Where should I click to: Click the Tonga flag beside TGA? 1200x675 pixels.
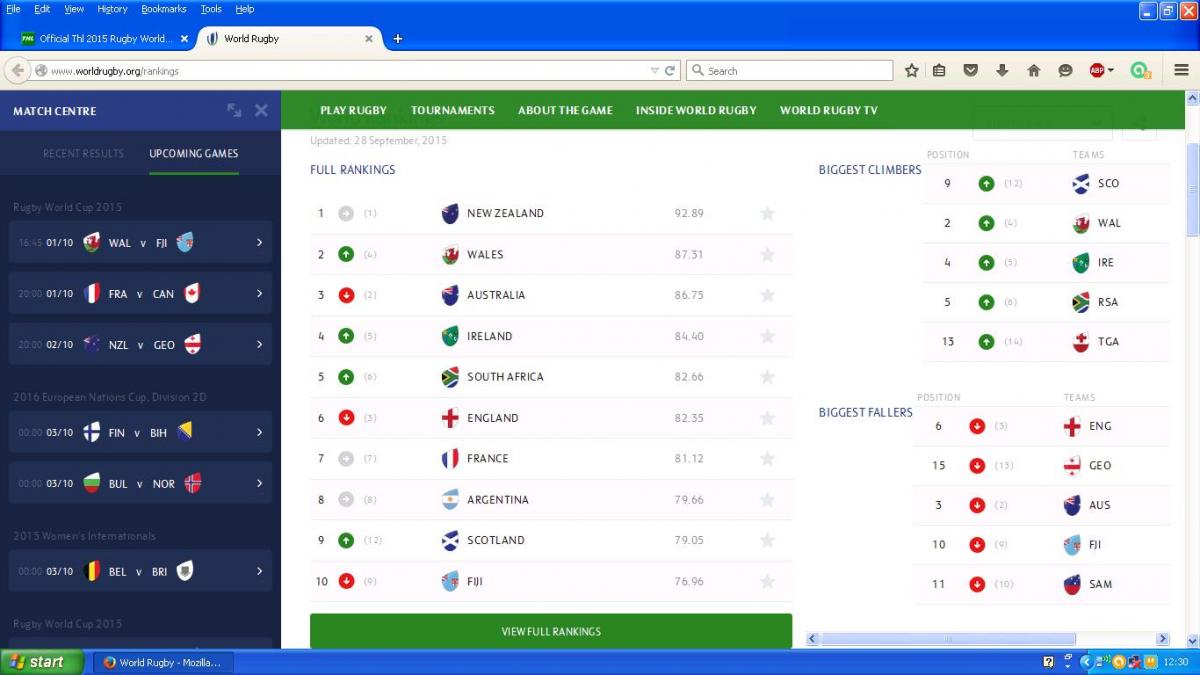click(x=1080, y=341)
